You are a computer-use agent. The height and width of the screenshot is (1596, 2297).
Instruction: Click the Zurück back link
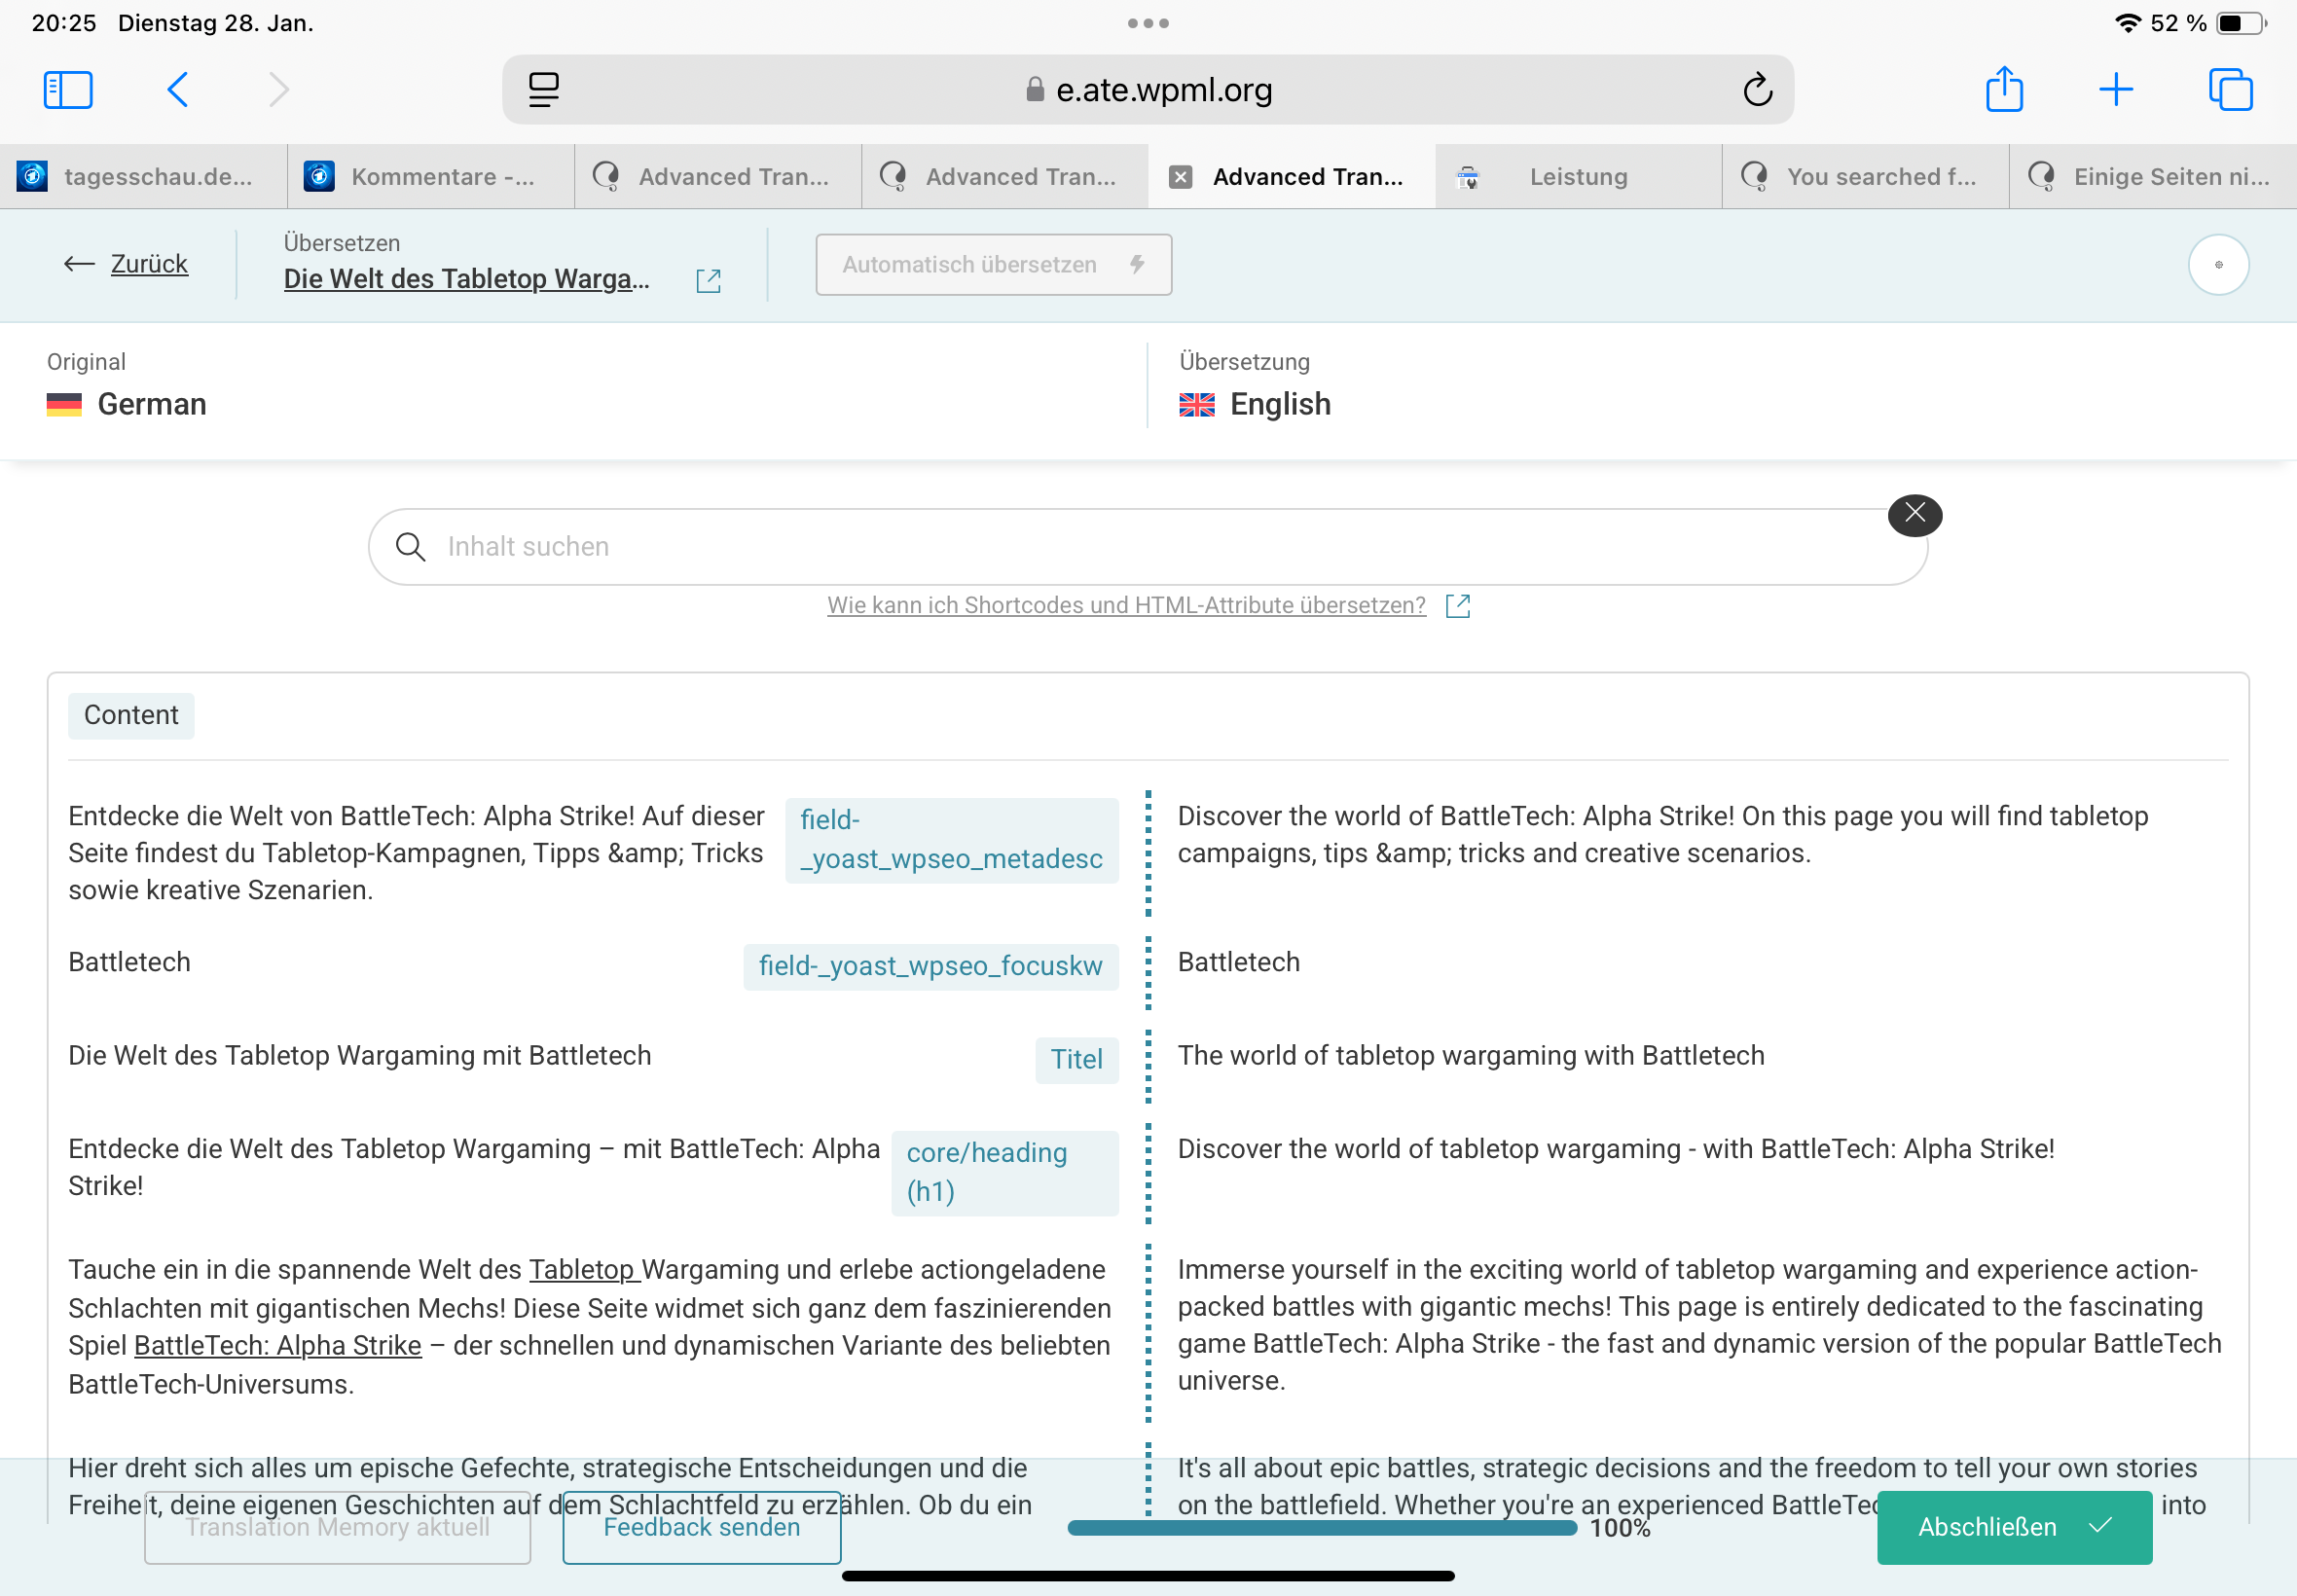[148, 264]
